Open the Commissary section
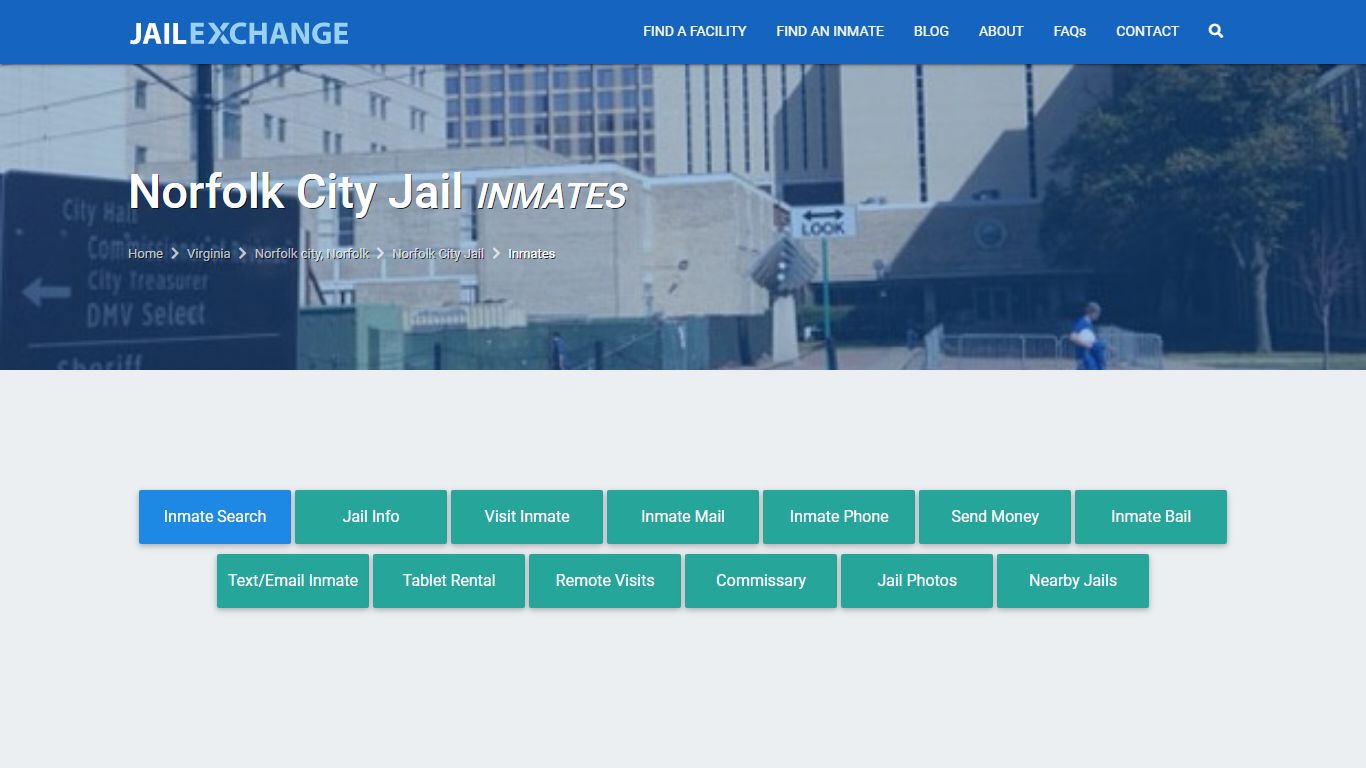The image size is (1366, 768). coord(761,581)
